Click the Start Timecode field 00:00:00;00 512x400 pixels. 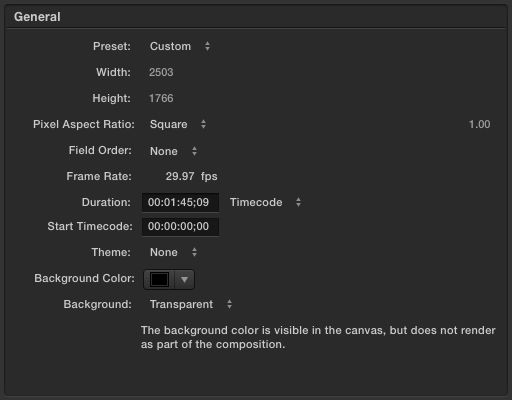[x=180, y=227]
